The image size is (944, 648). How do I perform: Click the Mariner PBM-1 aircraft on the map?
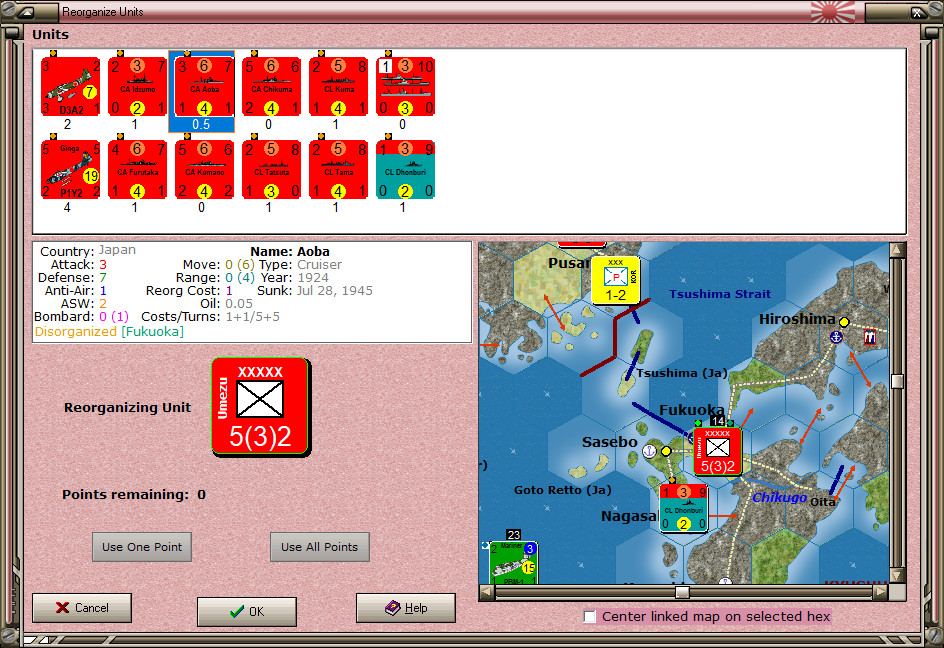[513, 563]
